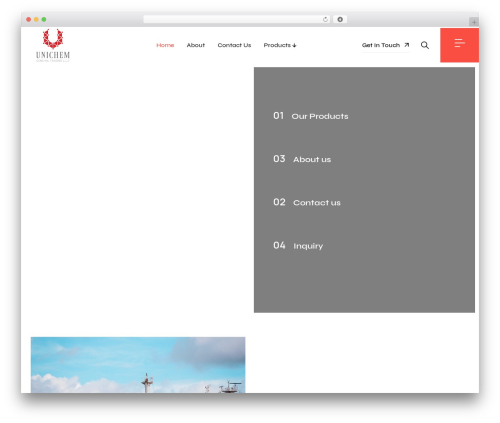Click the browser address bar

pyautogui.click(x=237, y=19)
